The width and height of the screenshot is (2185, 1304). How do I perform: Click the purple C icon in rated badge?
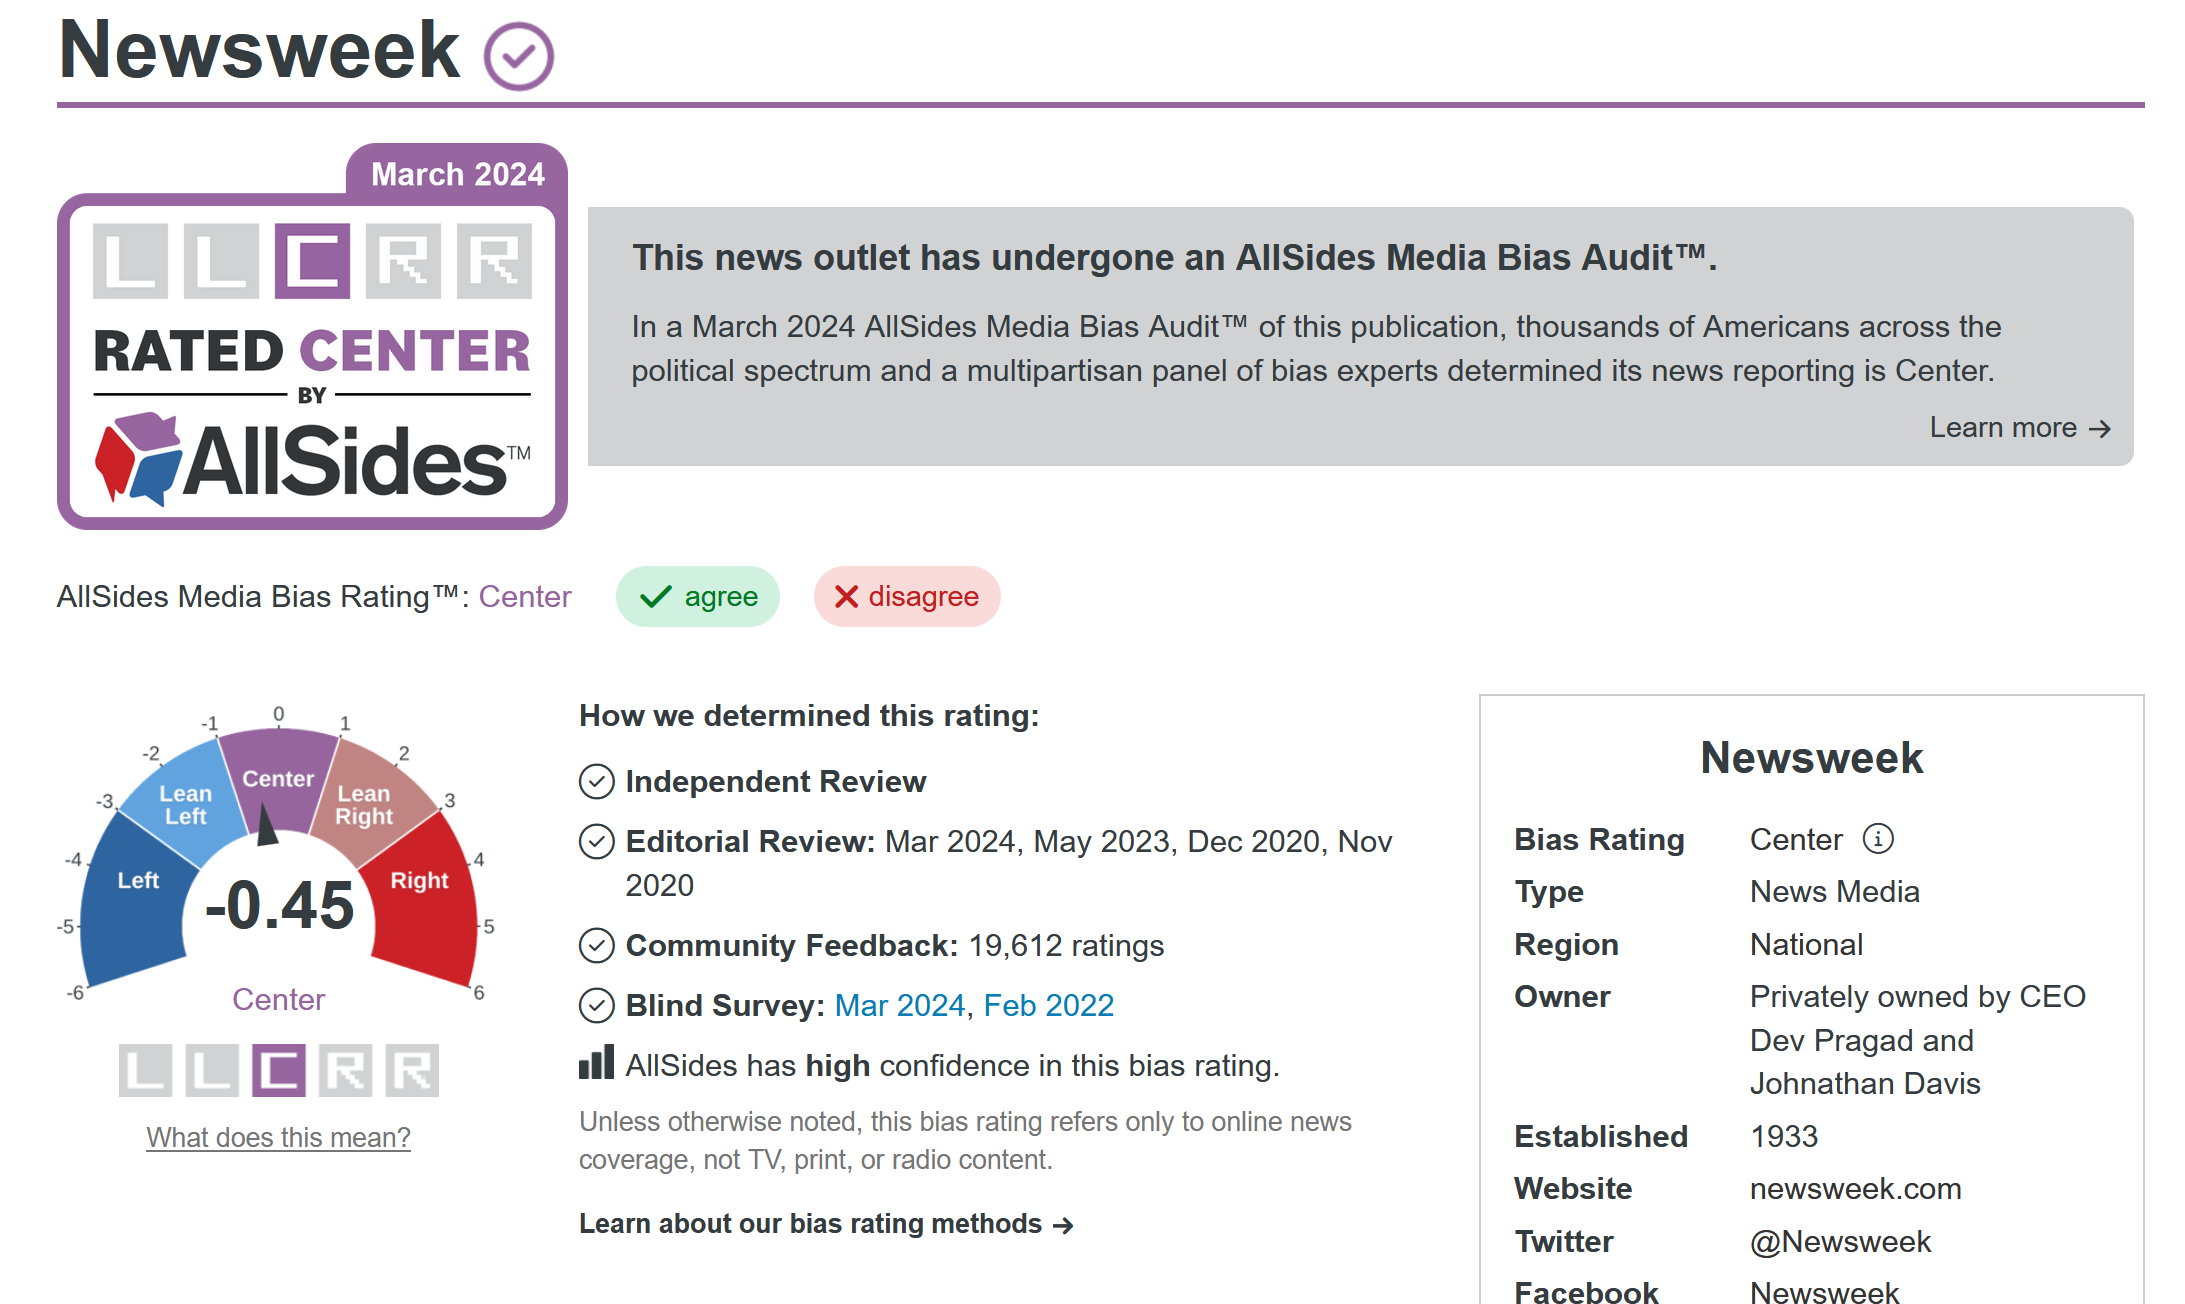coord(313,261)
